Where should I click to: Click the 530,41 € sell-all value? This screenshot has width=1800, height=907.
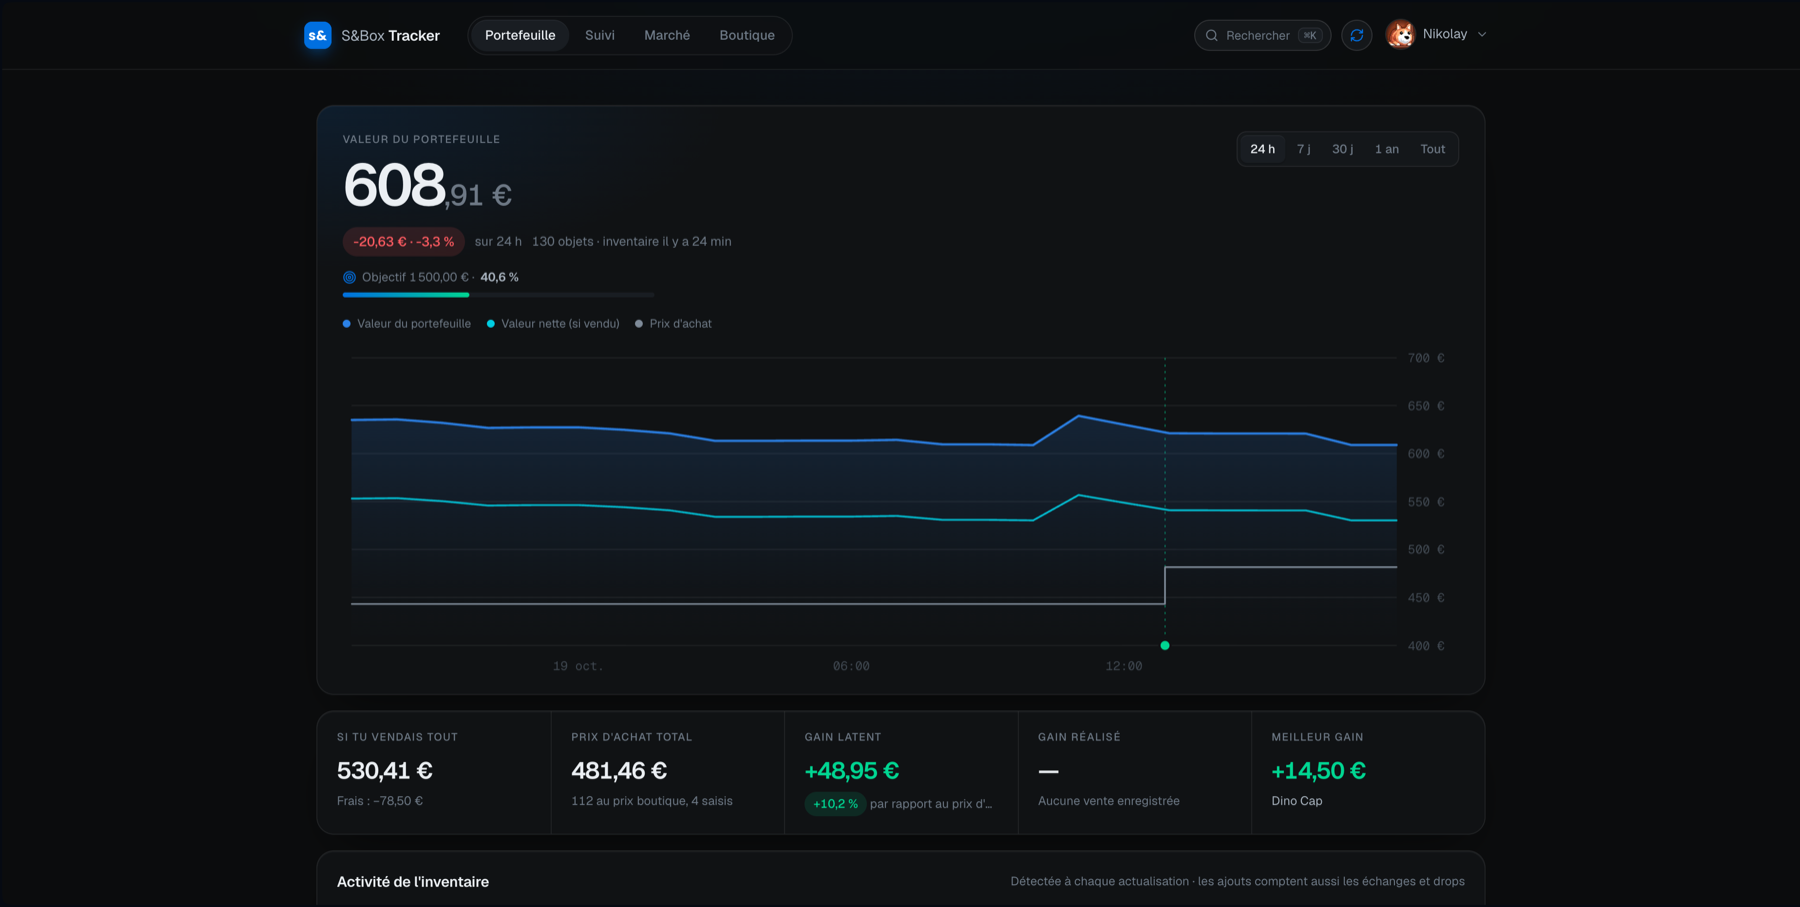(385, 771)
